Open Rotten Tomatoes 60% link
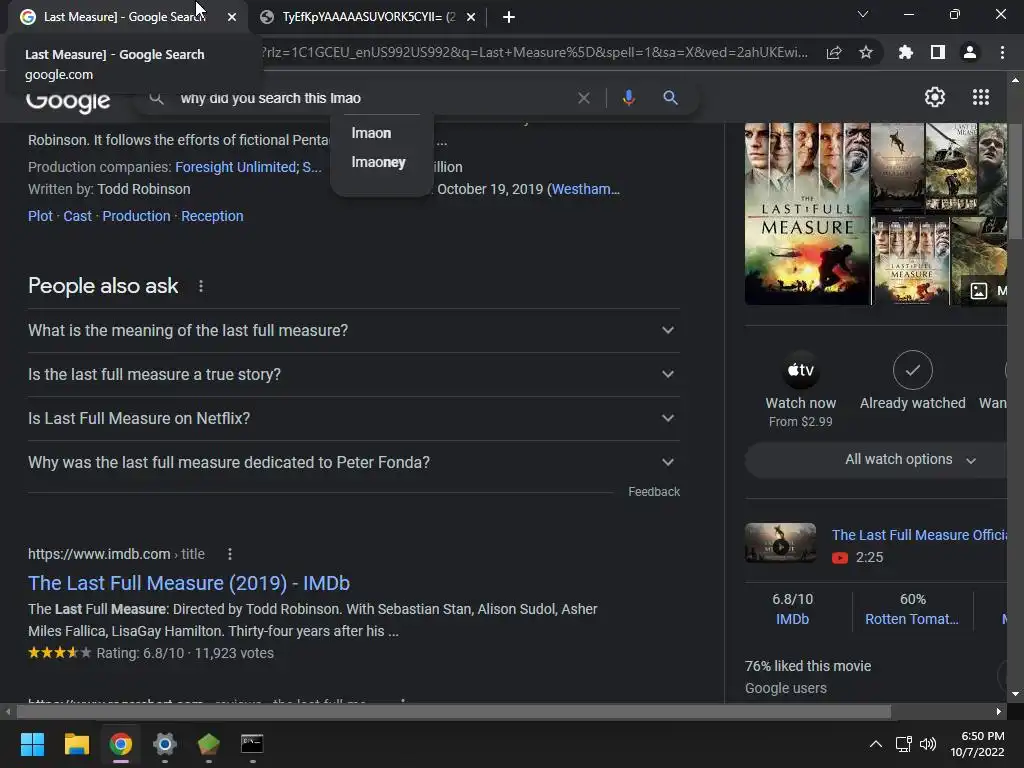Viewport: 1024px width, 768px height. 912,609
